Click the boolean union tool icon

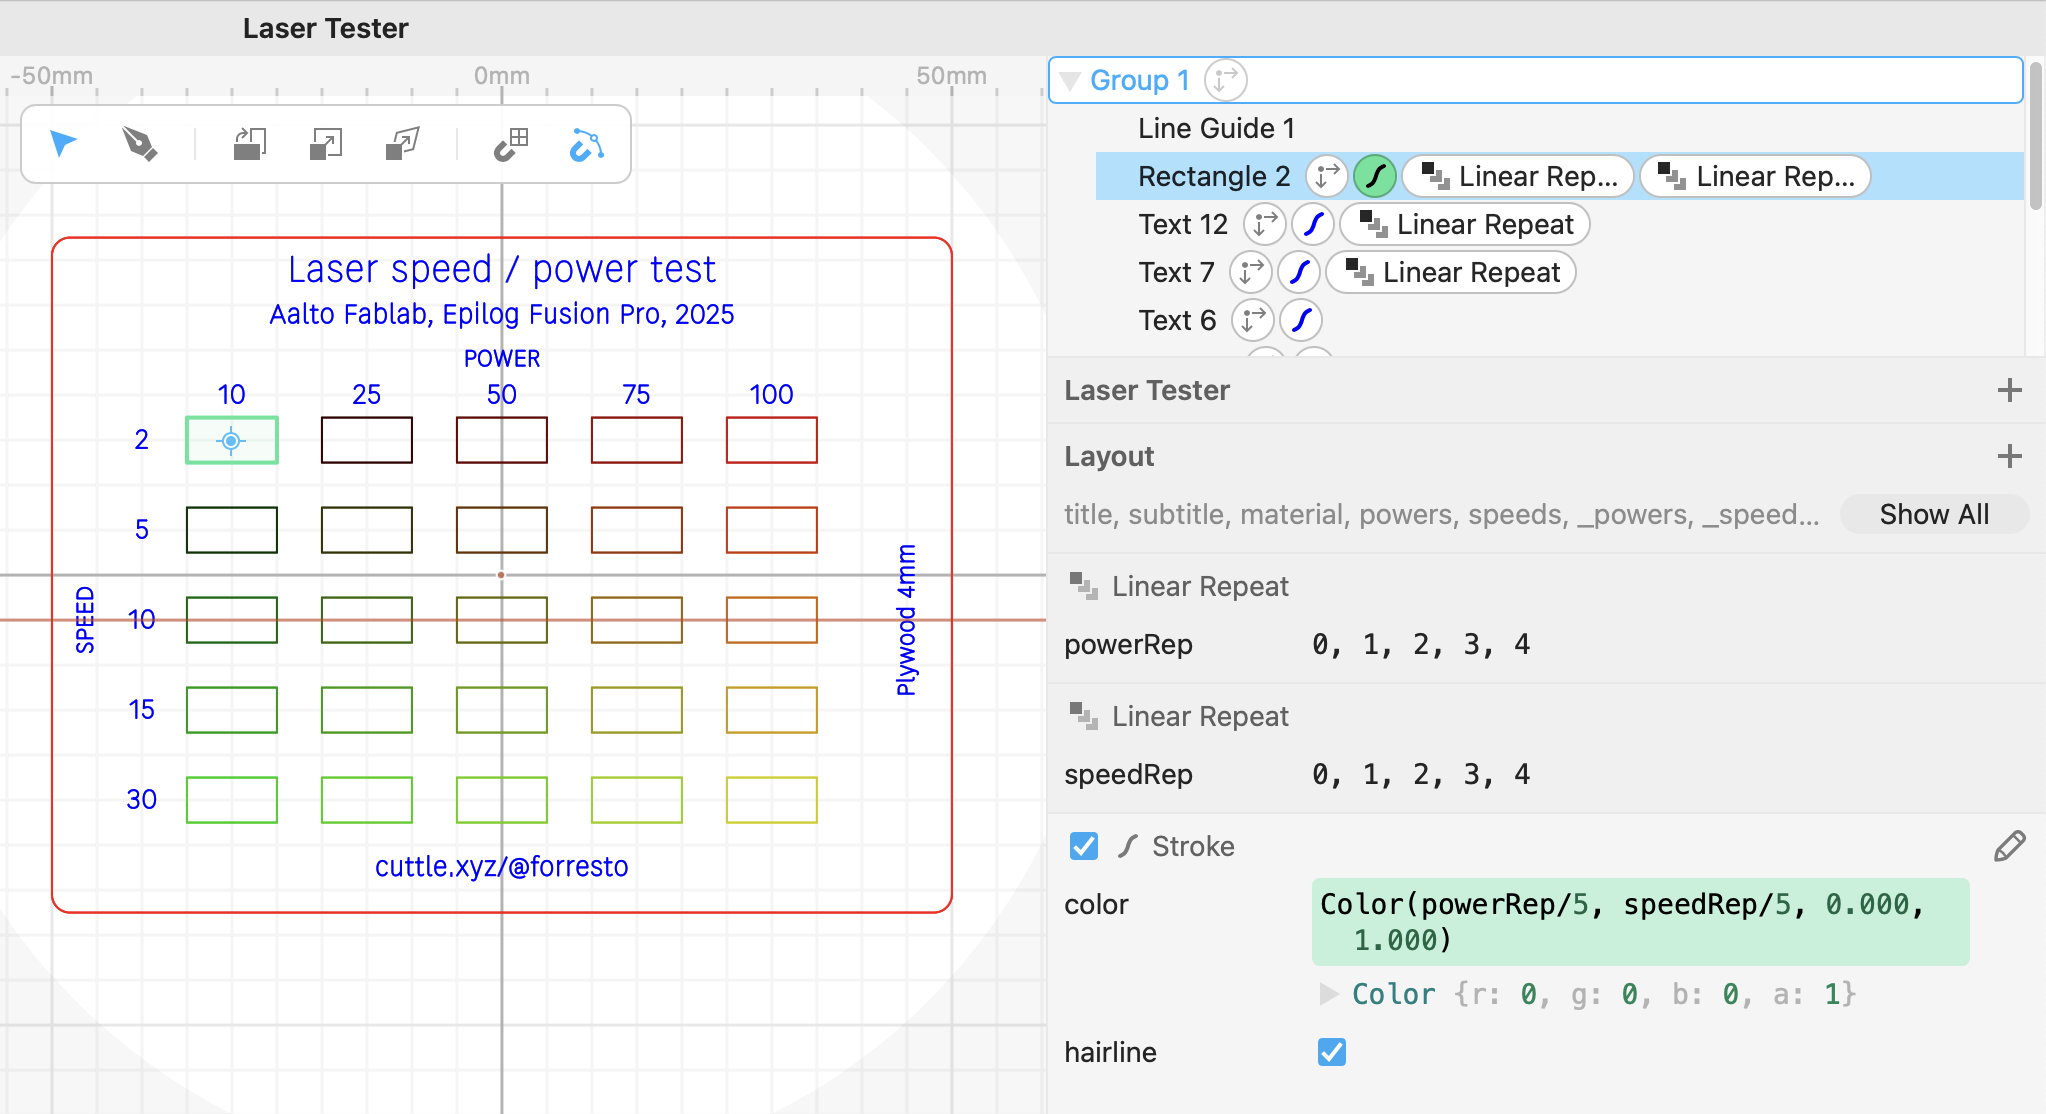click(x=249, y=144)
